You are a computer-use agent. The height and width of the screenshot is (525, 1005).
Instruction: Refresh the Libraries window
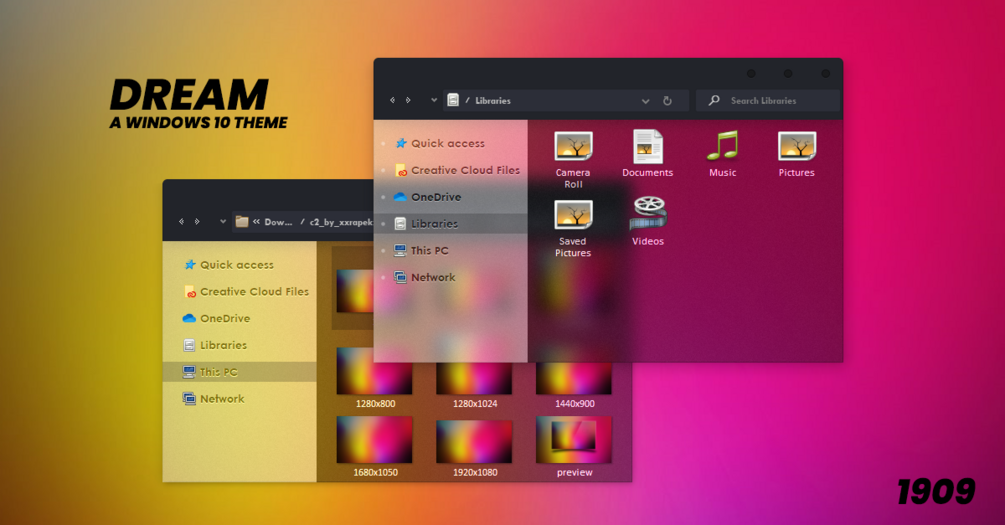667,101
